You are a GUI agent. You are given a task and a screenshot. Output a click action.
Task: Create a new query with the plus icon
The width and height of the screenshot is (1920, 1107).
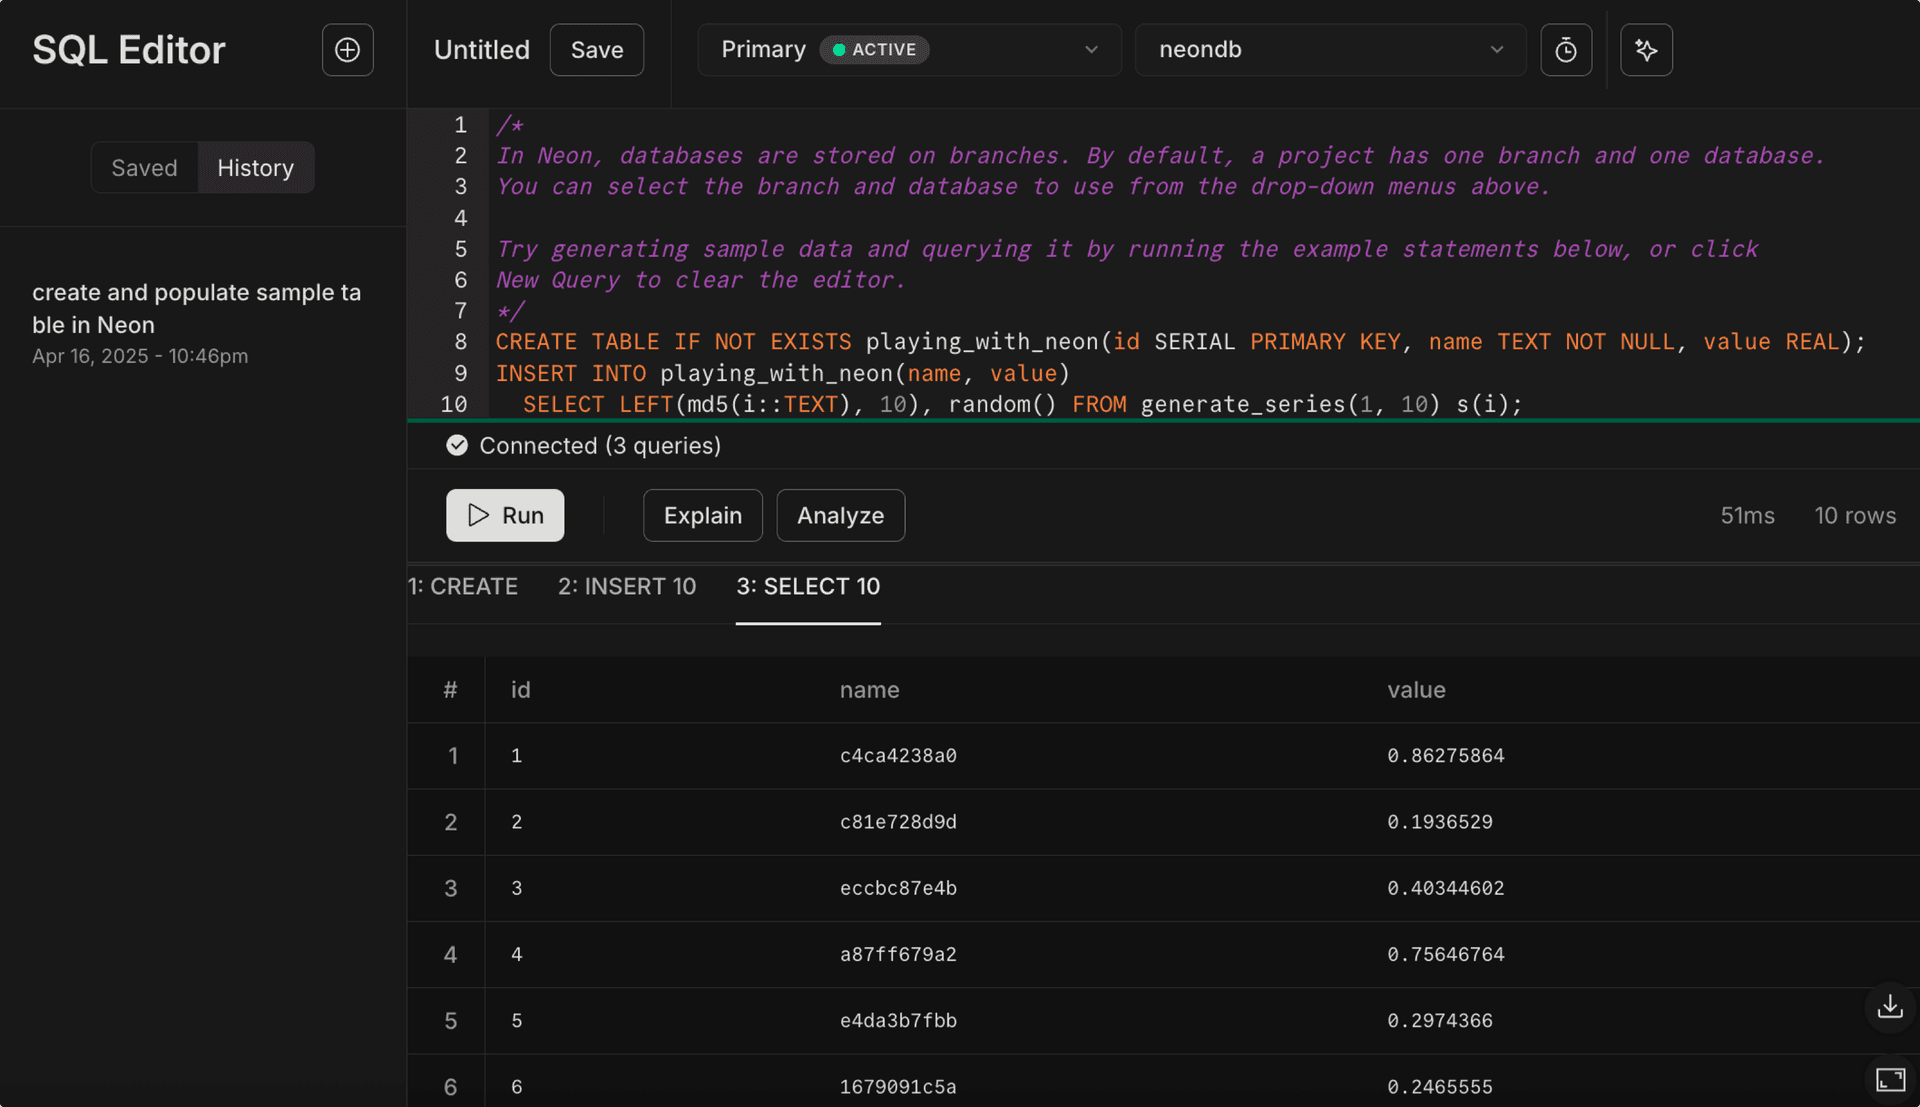pyautogui.click(x=347, y=49)
